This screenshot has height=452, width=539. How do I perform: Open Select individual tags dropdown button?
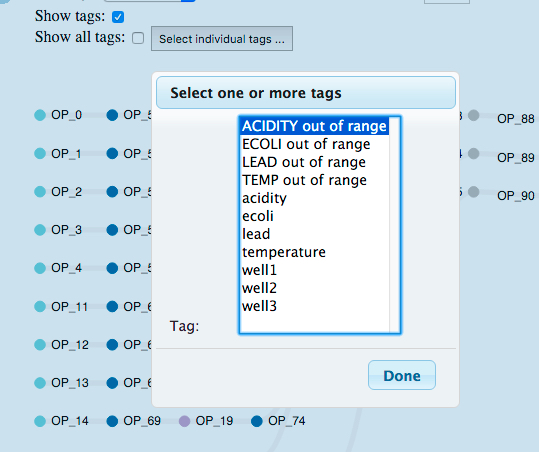pos(222,39)
